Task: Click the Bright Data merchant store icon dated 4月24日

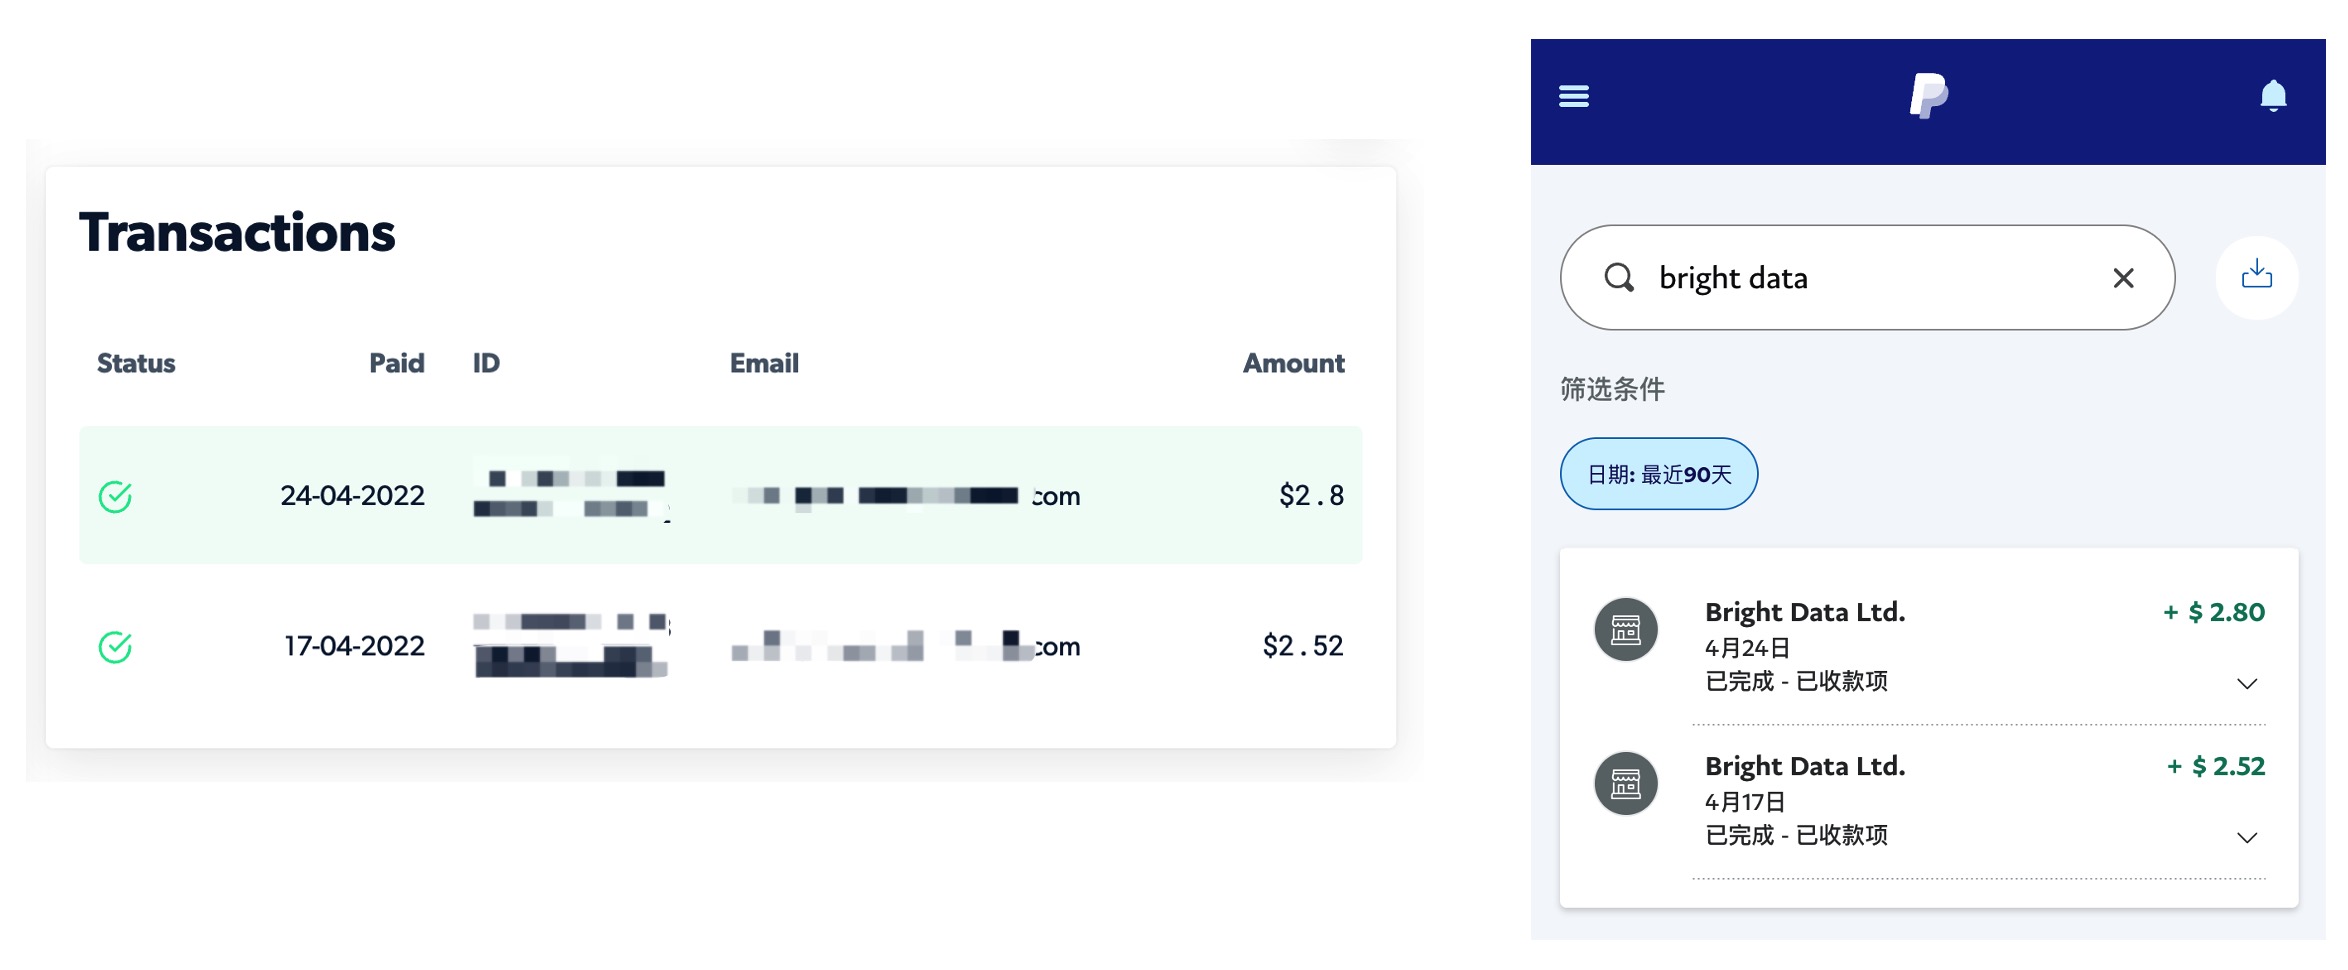Action: pyautogui.click(x=1627, y=629)
